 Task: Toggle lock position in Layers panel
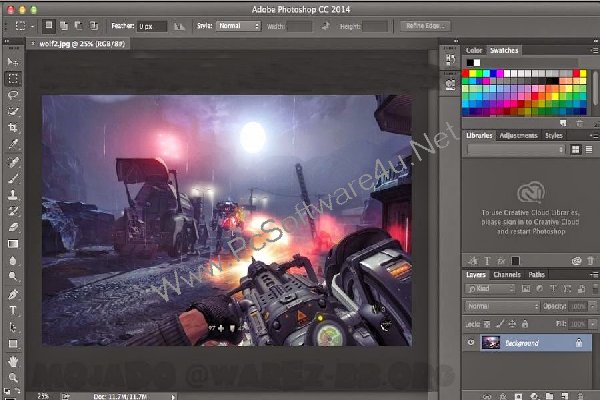[512, 324]
